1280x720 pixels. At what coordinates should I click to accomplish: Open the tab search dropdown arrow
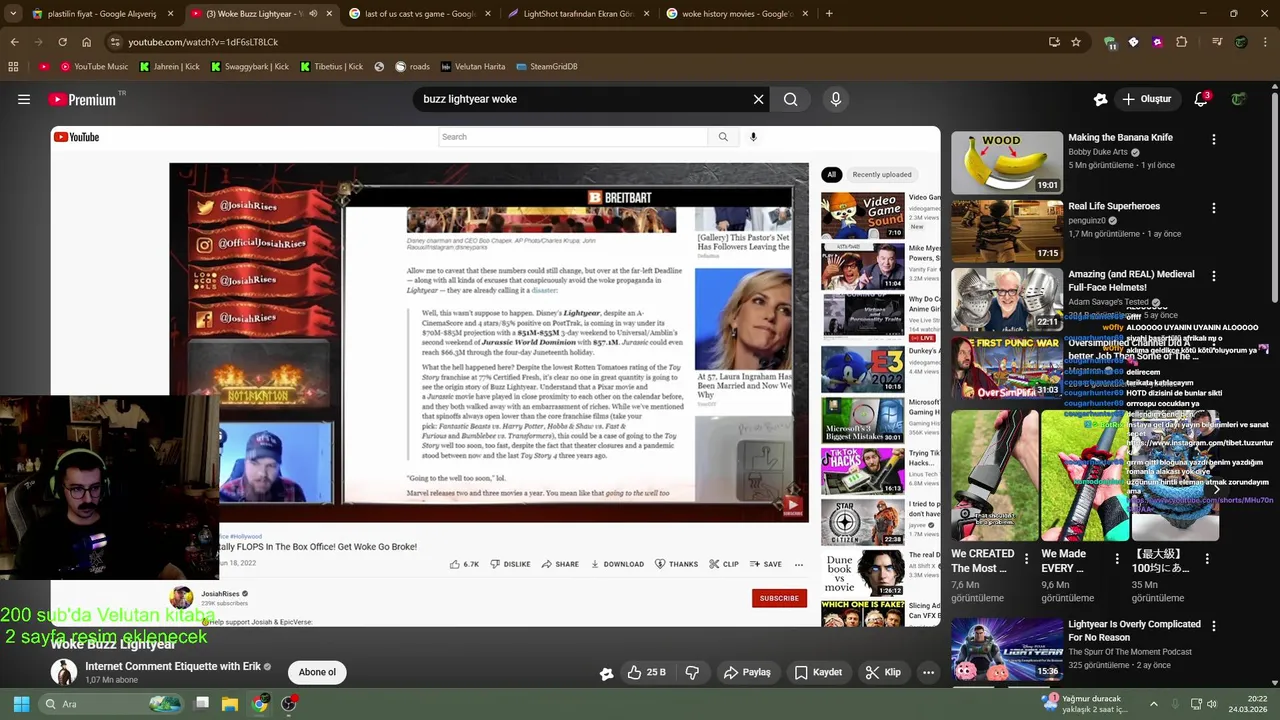[12, 14]
